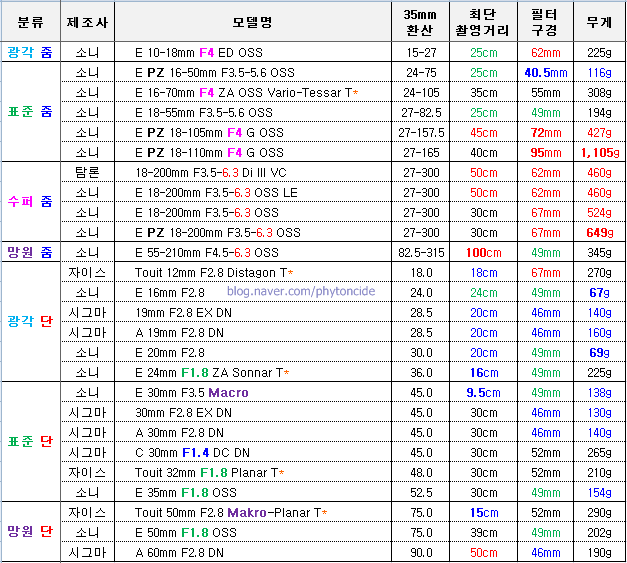Click the 탐론 manufacturer cell
627x563 pixels.
(87, 172)
